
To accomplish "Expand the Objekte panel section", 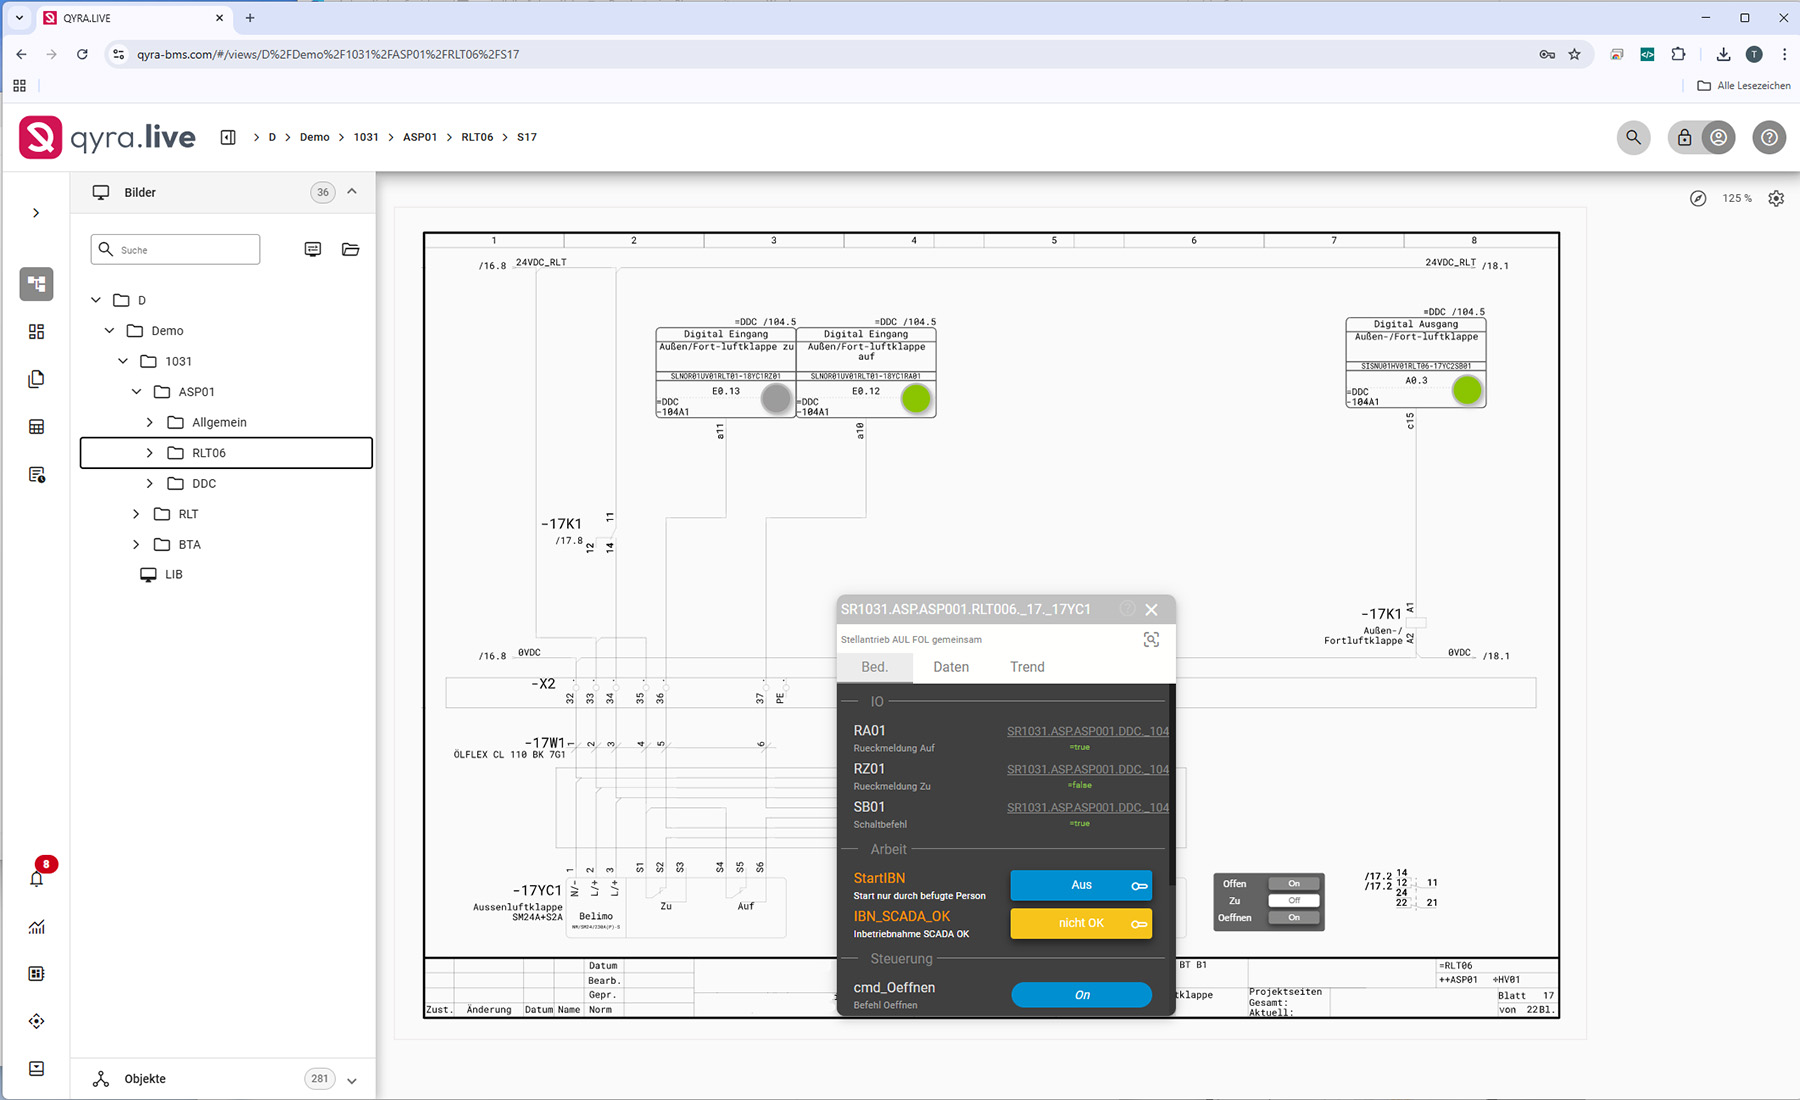I will [x=352, y=1080].
